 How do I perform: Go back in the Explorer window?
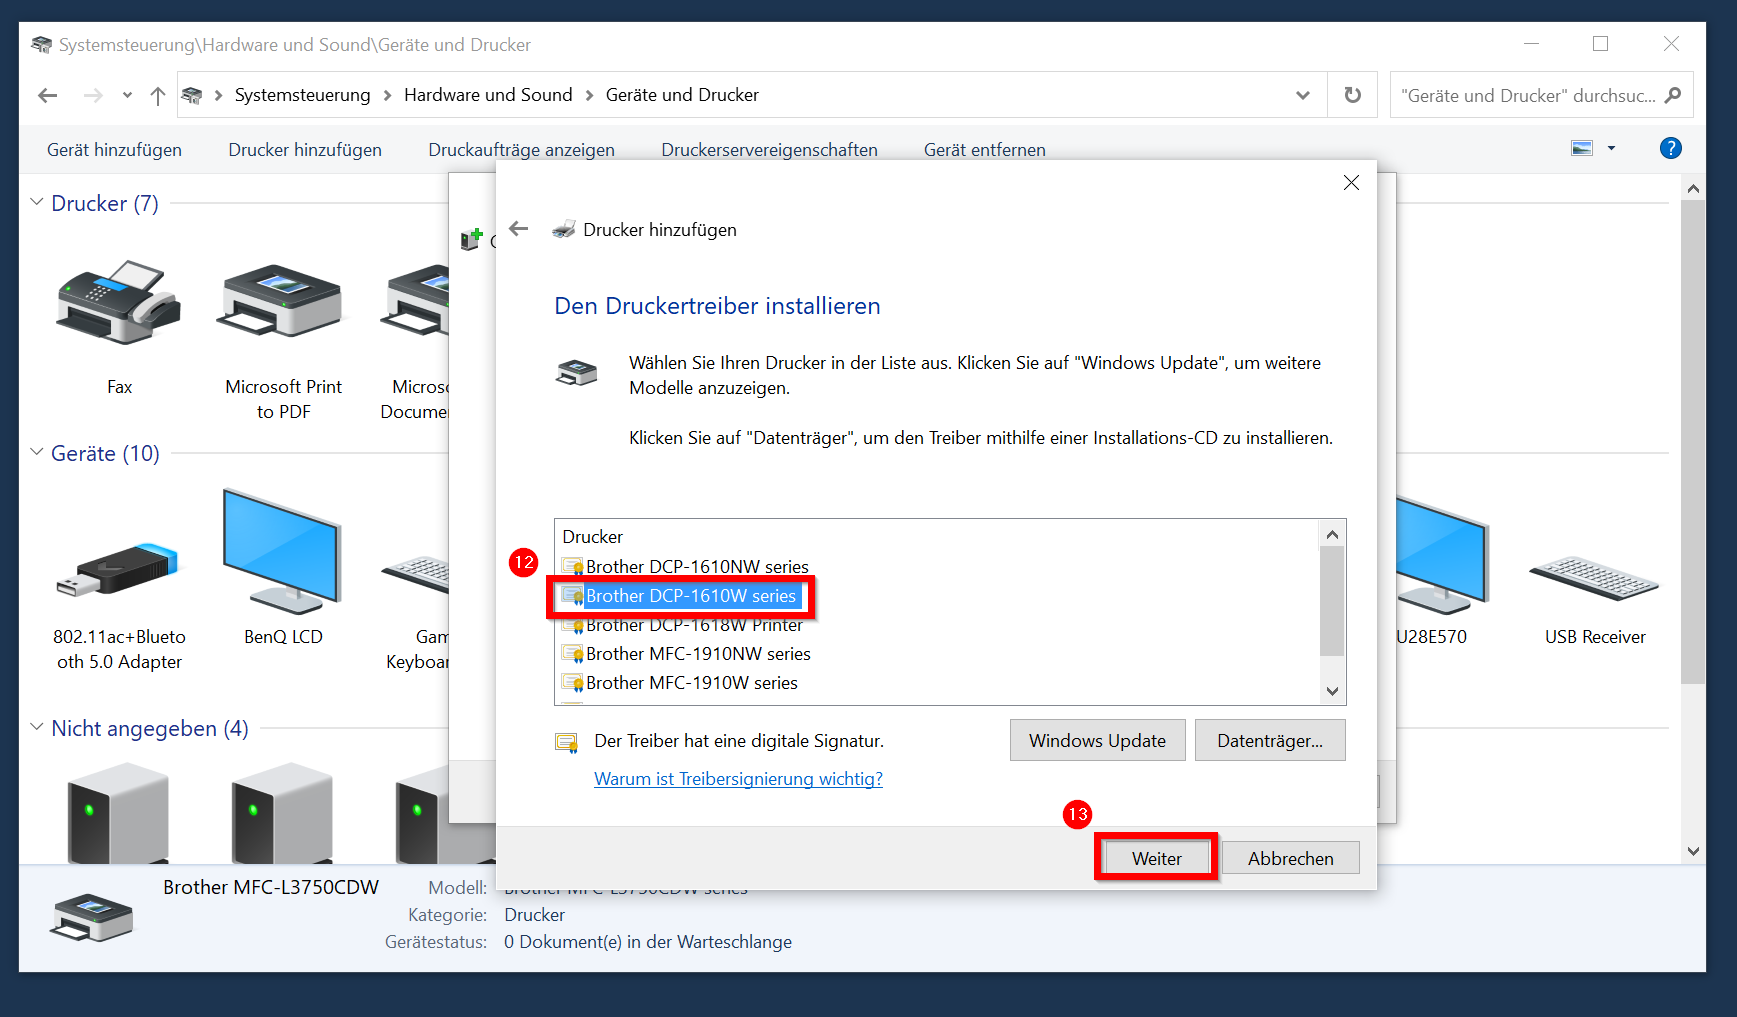tap(47, 95)
